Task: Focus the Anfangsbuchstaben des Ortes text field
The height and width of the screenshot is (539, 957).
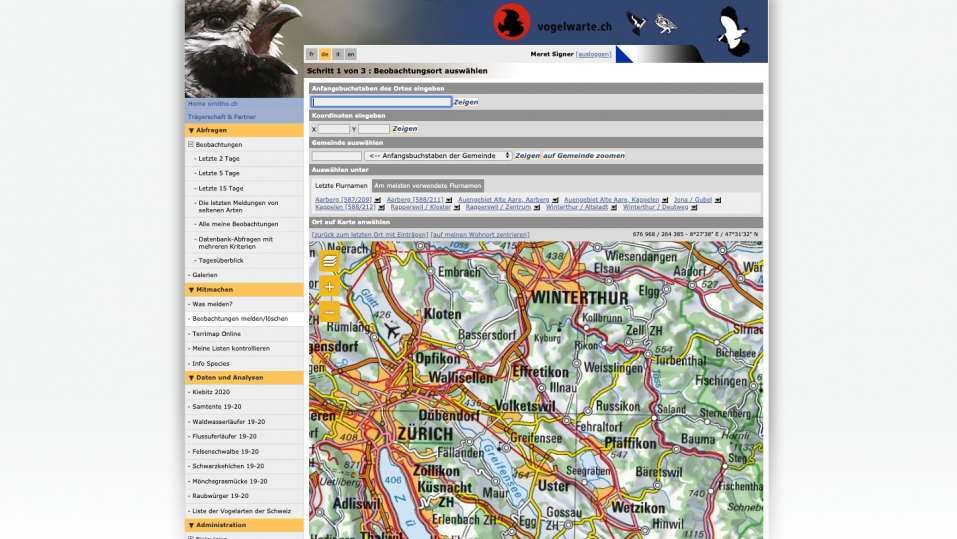Action: (381, 102)
